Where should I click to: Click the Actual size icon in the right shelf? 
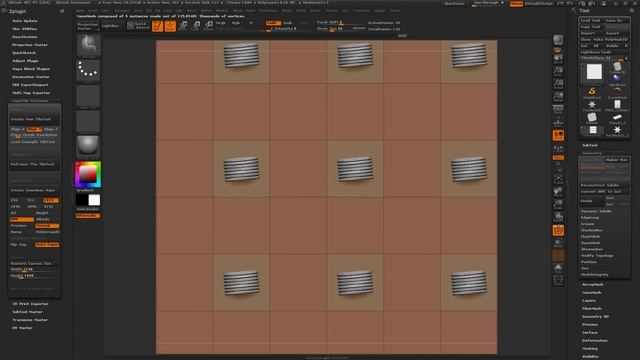click(x=558, y=84)
